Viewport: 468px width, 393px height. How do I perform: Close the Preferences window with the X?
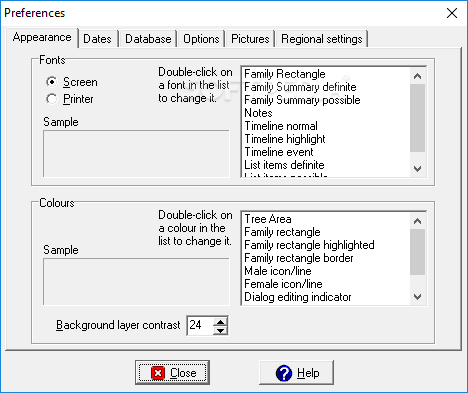tap(452, 13)
